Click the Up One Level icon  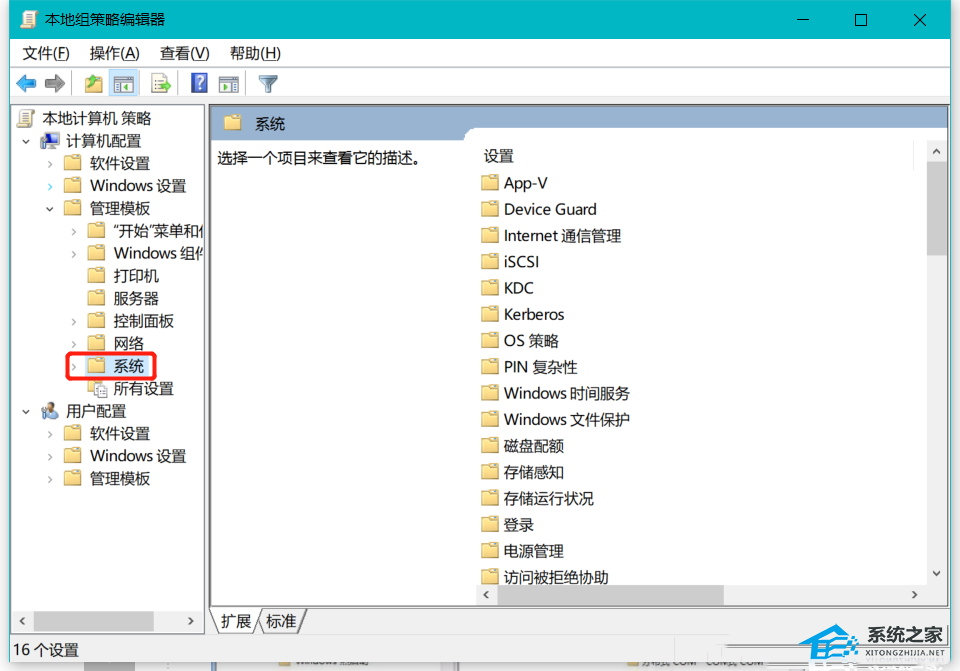(92, 83)
